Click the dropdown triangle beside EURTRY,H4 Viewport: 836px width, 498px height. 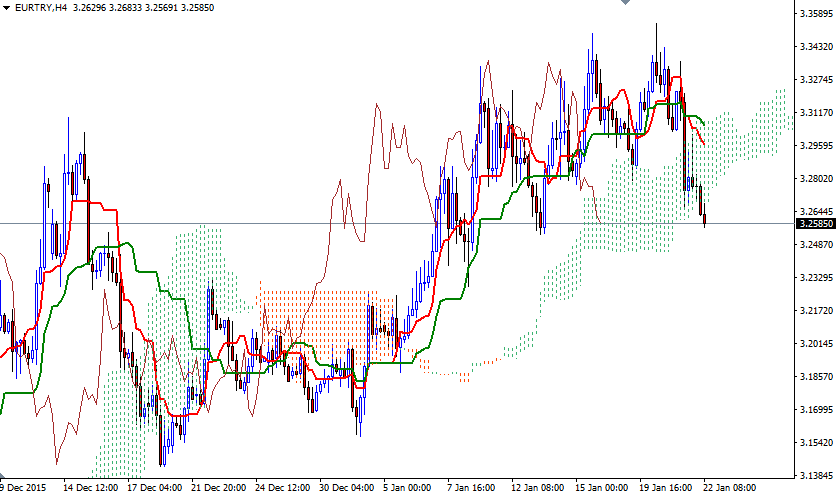tap(6, 8)
